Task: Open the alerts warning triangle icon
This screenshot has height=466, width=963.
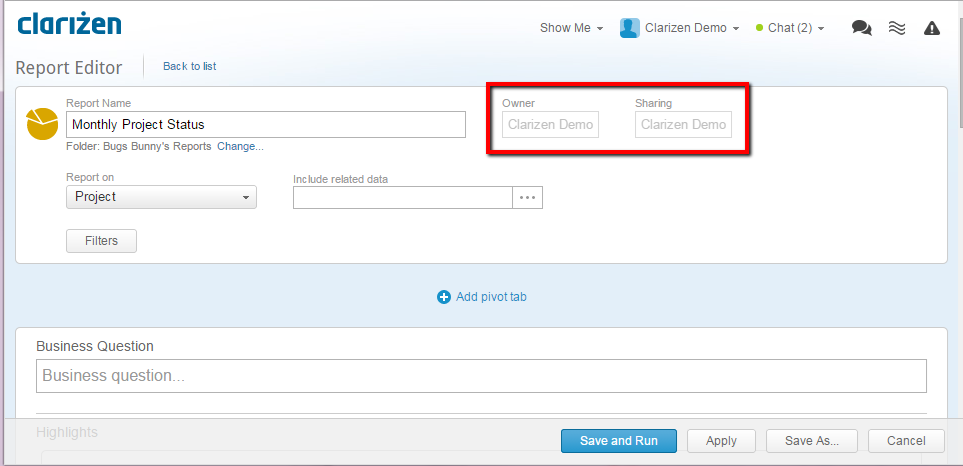Action: point(932,28)
